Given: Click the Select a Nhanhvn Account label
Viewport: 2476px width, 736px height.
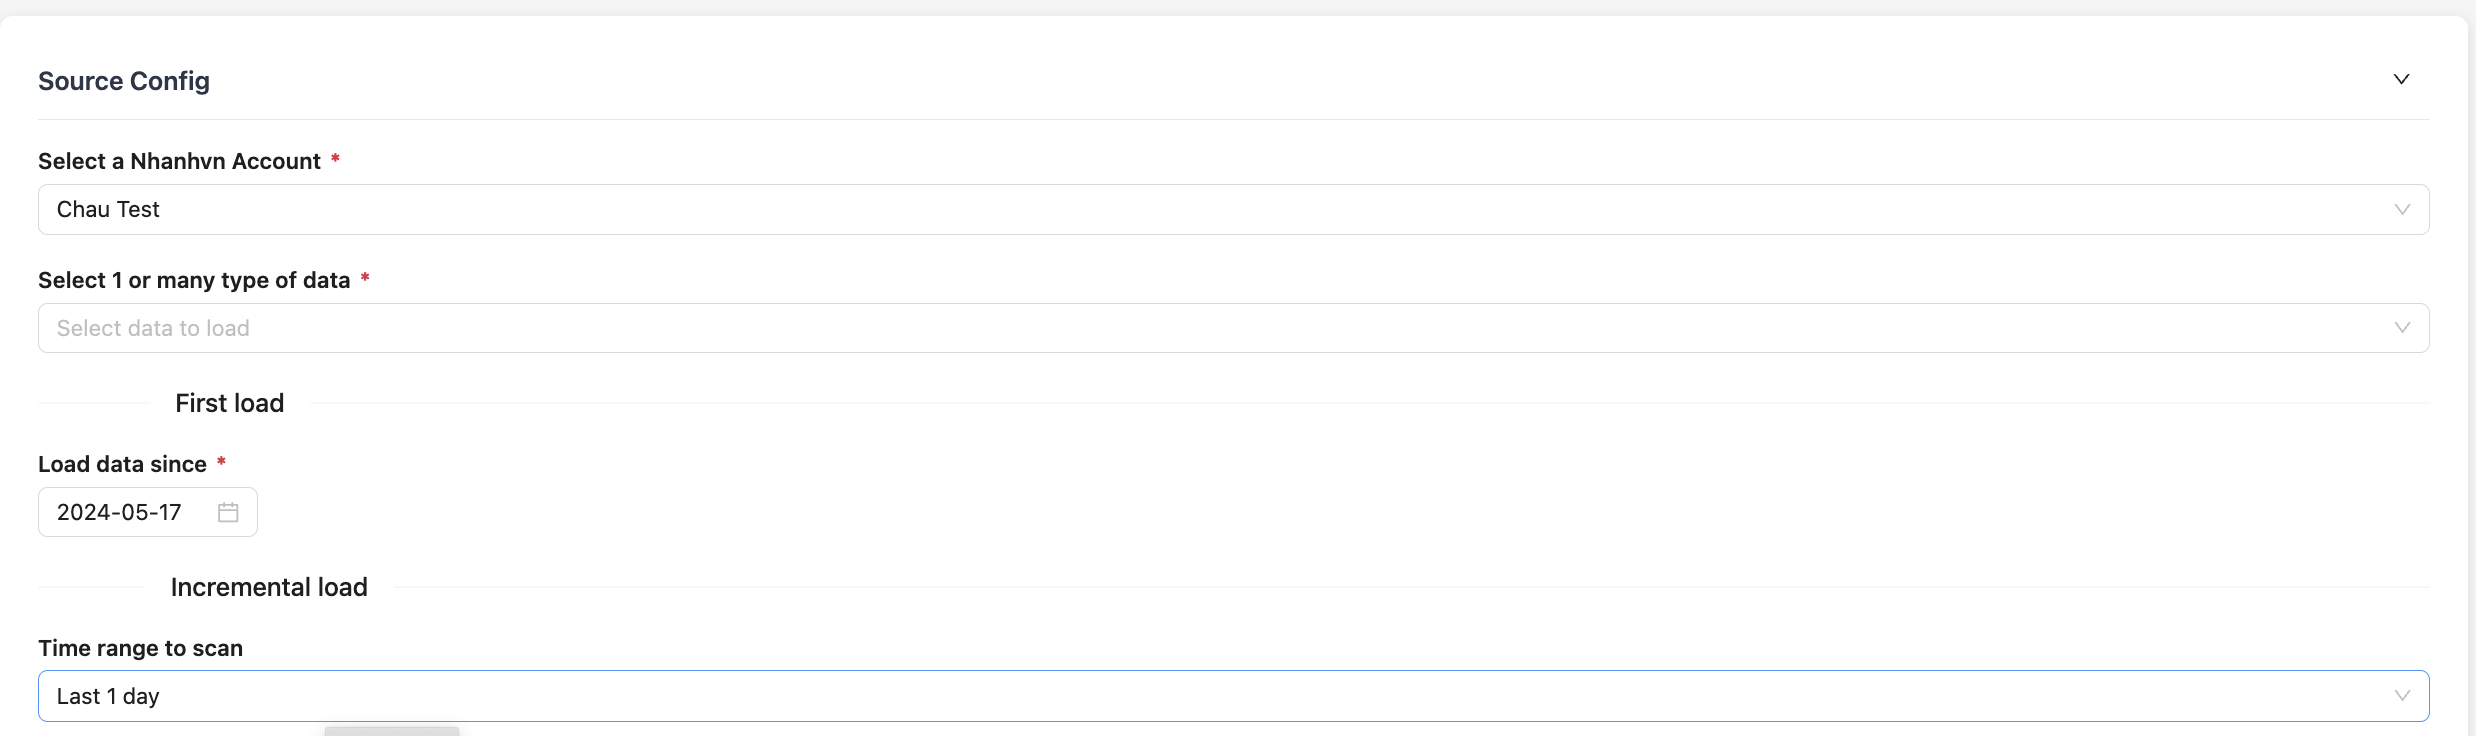Looking at the screenshot, I should click(179, 161).
